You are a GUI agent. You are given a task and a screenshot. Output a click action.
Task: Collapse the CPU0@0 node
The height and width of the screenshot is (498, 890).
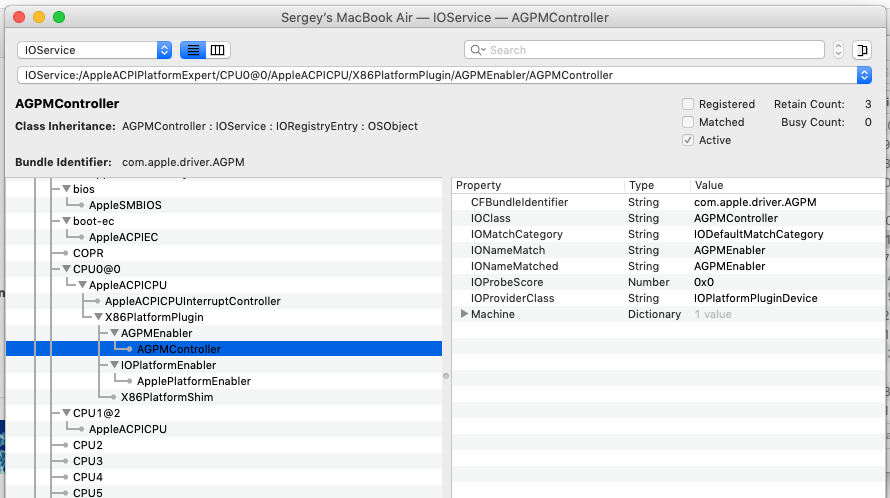click(66, 269)
